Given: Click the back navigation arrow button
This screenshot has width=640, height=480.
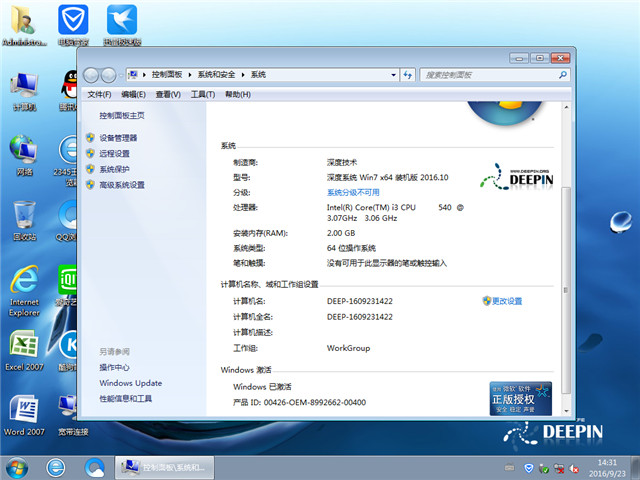Looking at the screenshot, I should click(x=91, y=75).
